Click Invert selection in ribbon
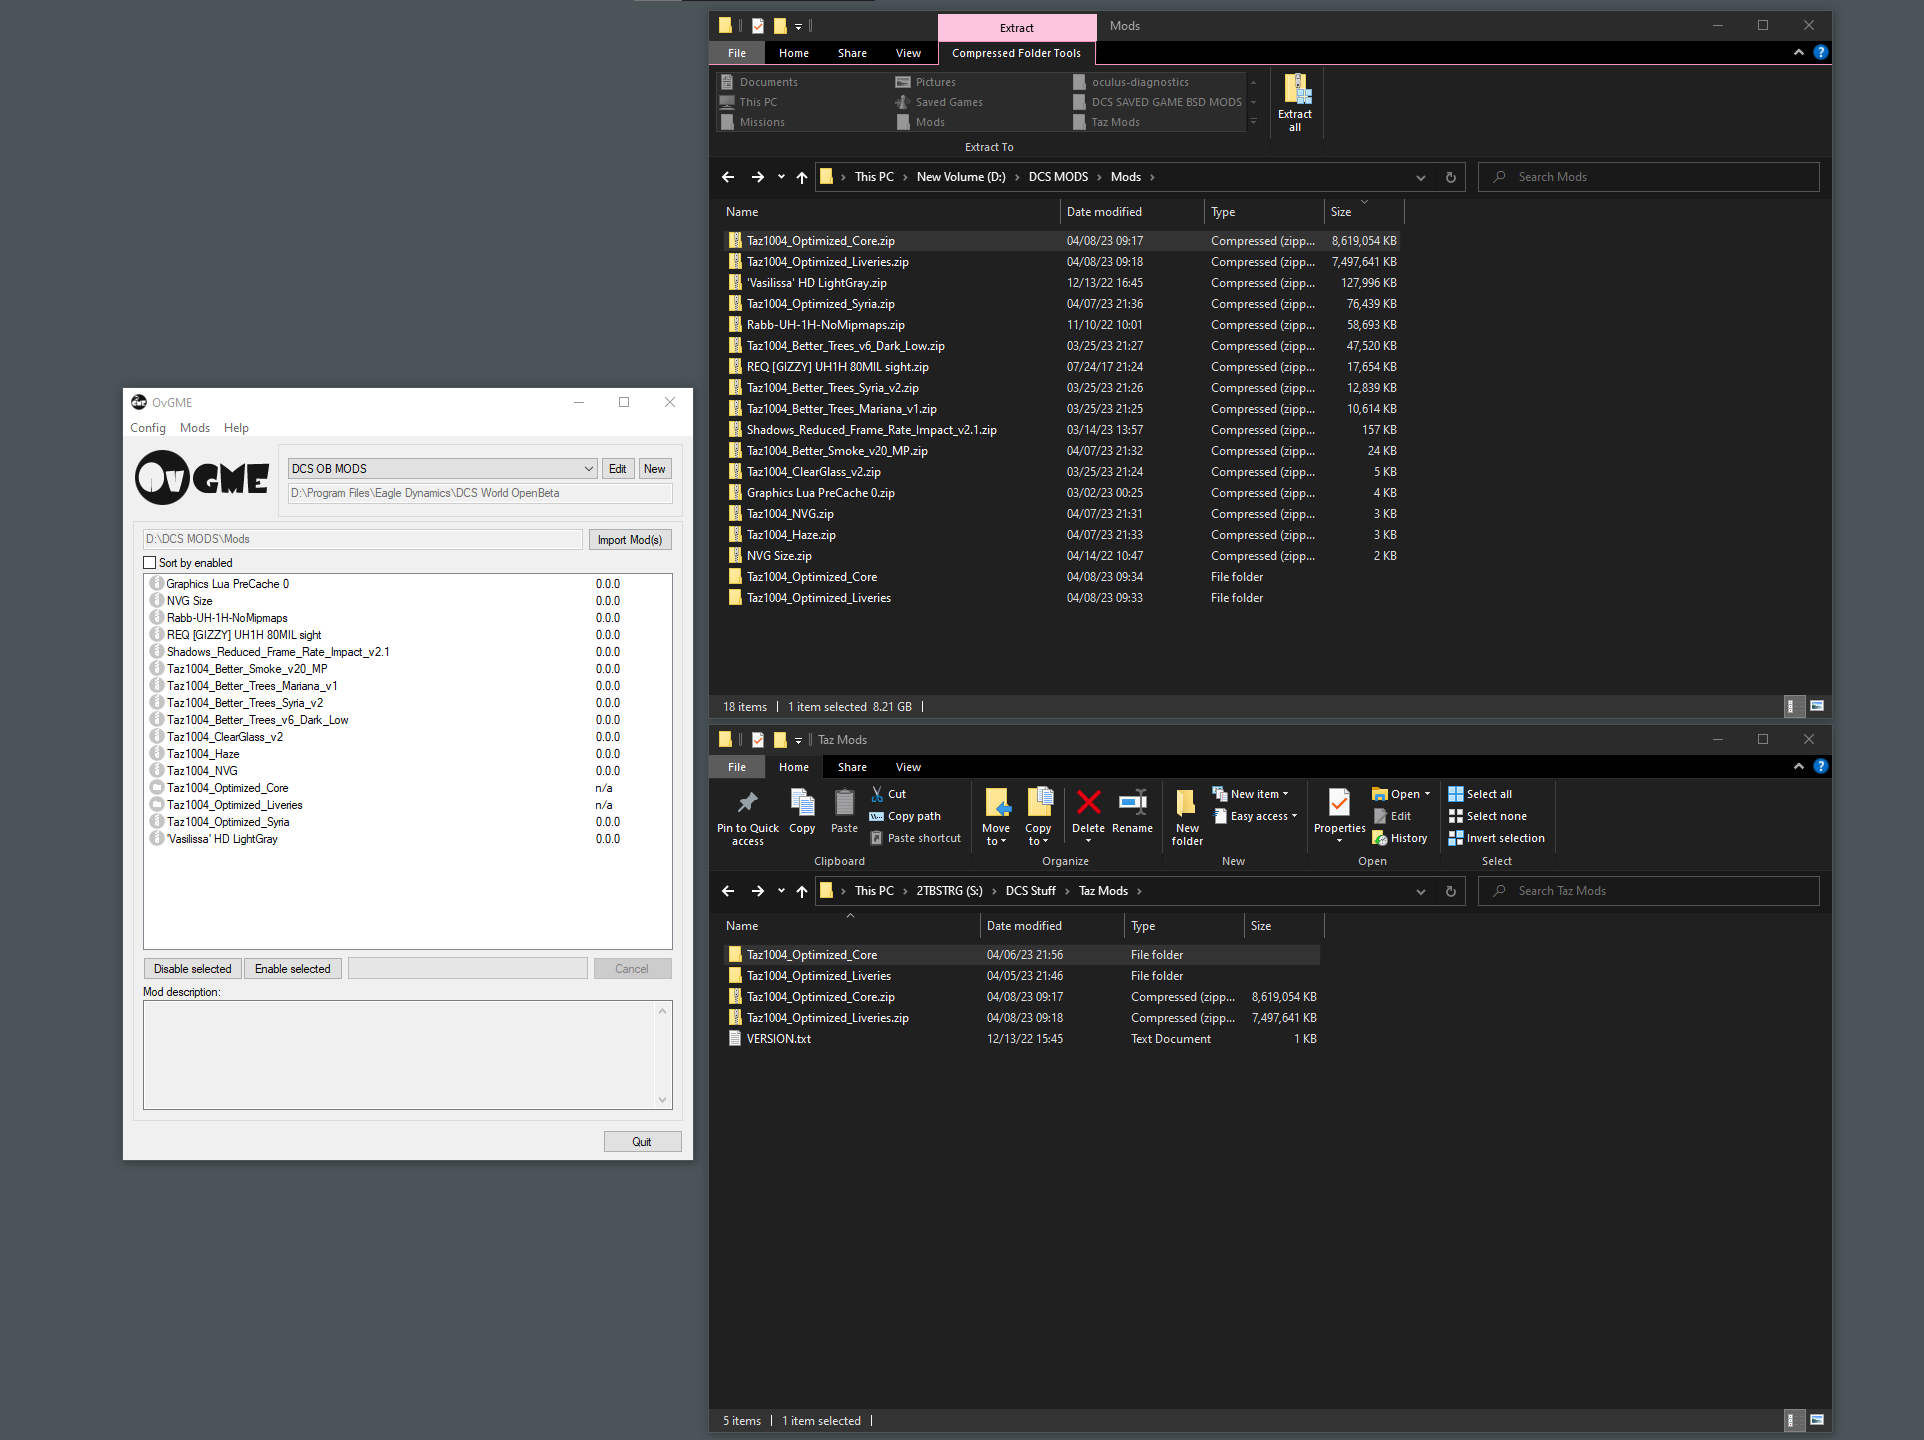1924x1440 pixels. click(x=1496, y=838)
